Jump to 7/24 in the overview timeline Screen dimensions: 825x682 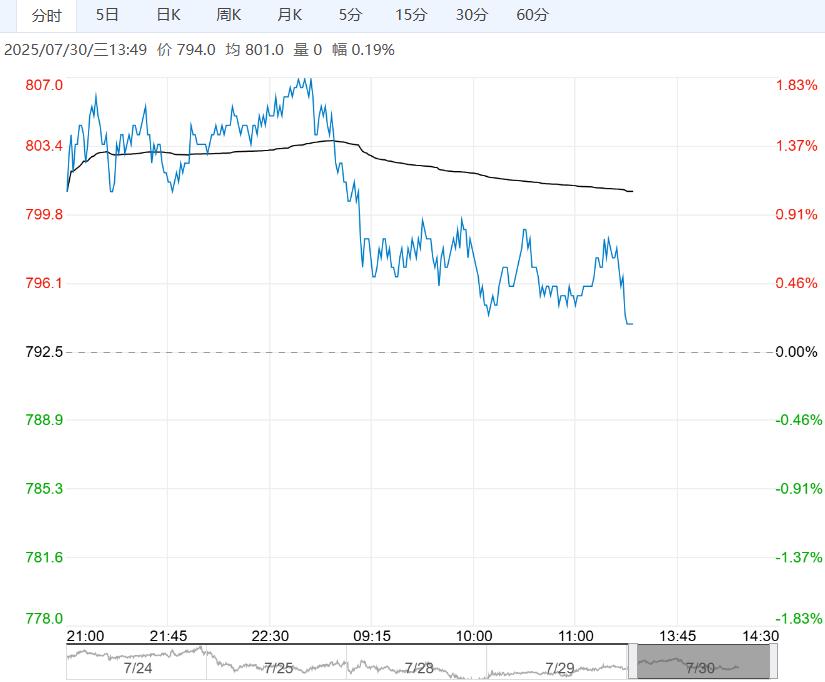[137, 667]
